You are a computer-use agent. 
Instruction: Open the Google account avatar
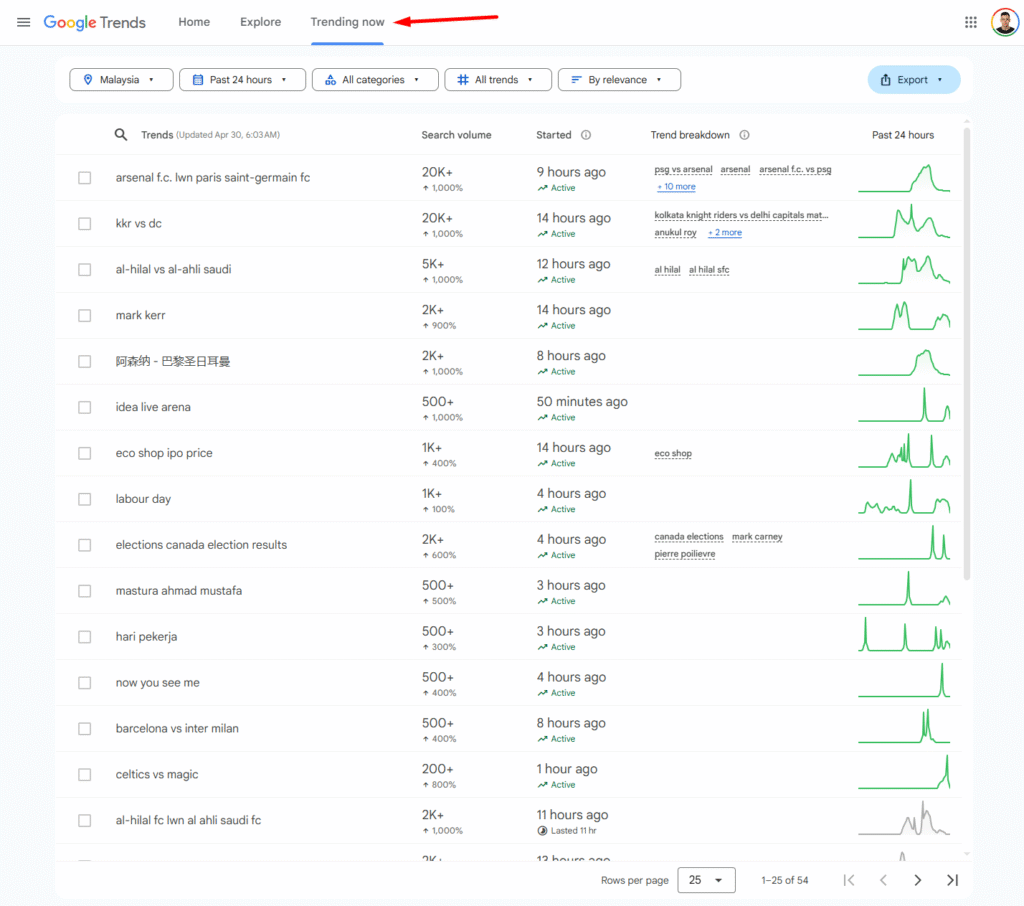pyautogui.click(x=1004, y=22)
